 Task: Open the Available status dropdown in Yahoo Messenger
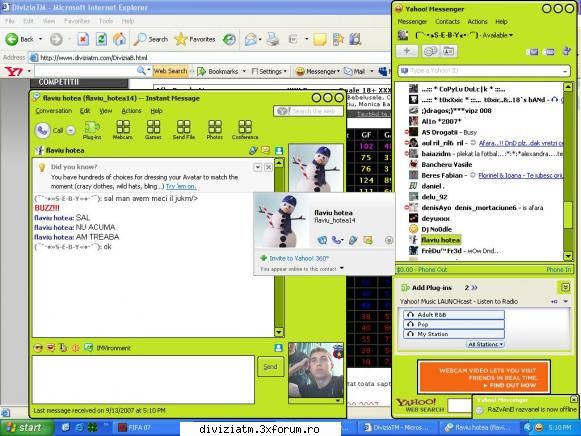tap(498, 35)
